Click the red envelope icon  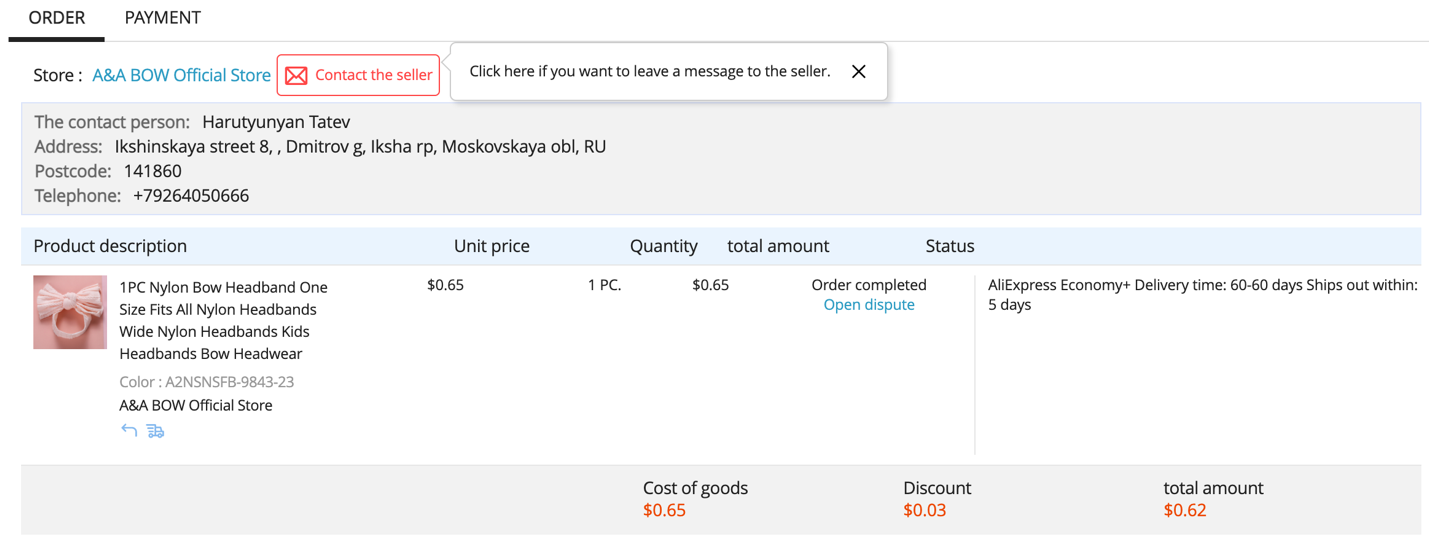pyautogui.click(x=296, y=76)
